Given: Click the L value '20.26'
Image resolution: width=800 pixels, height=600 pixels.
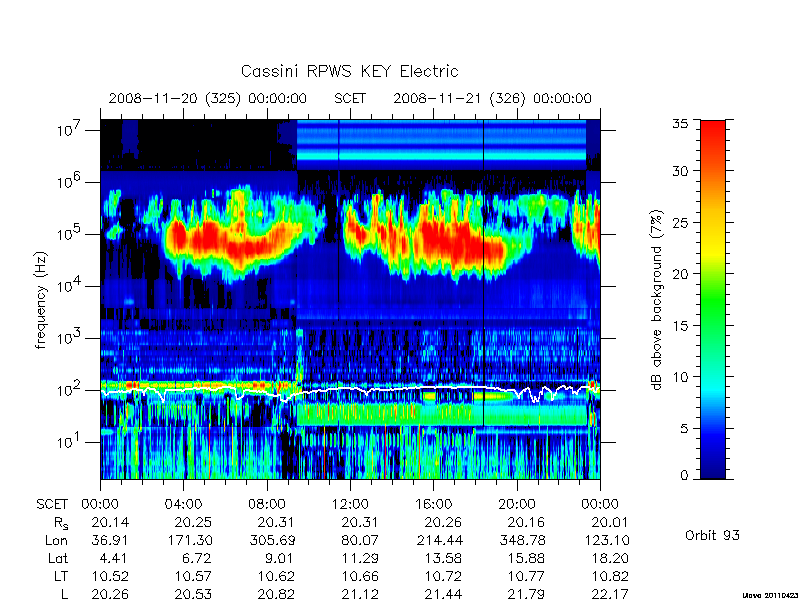Looking at the screenshot, I should tap(110, 594).
